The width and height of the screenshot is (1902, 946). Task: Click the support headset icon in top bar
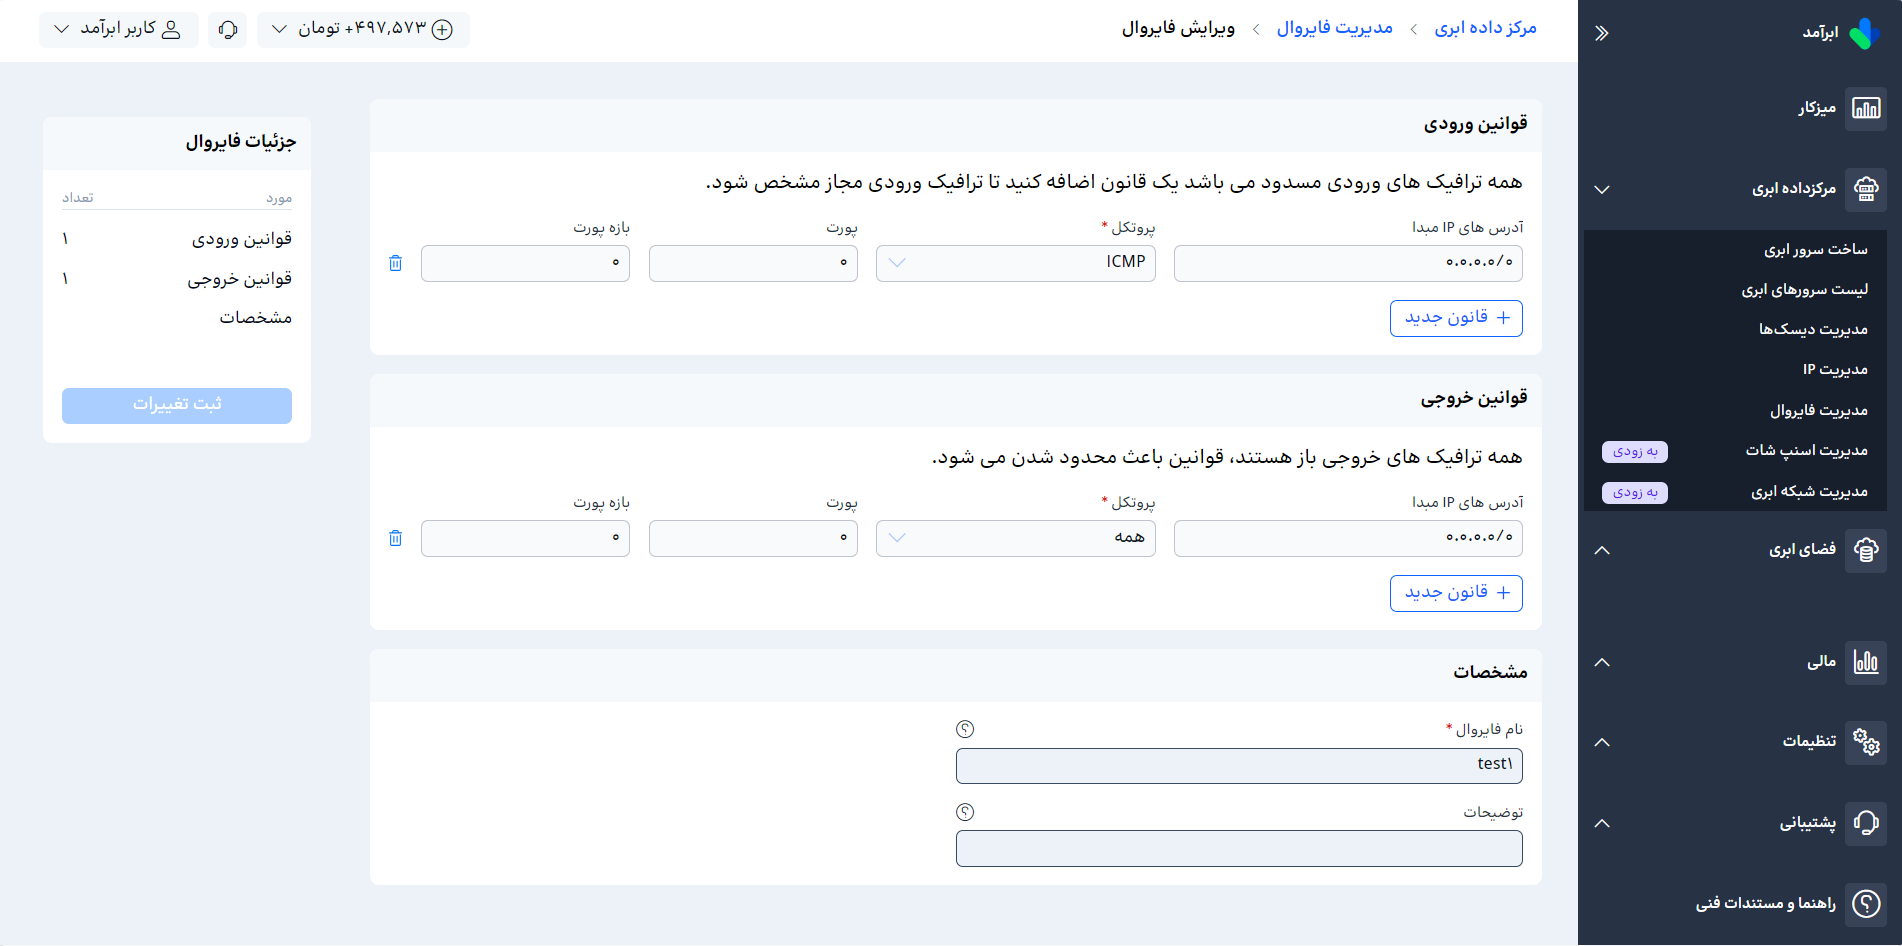click(x=228, y=29)
